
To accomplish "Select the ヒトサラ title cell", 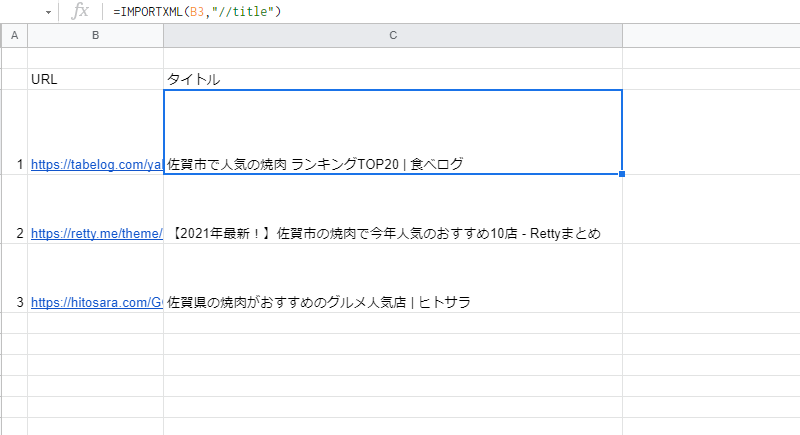I will [x=393, y=278].
